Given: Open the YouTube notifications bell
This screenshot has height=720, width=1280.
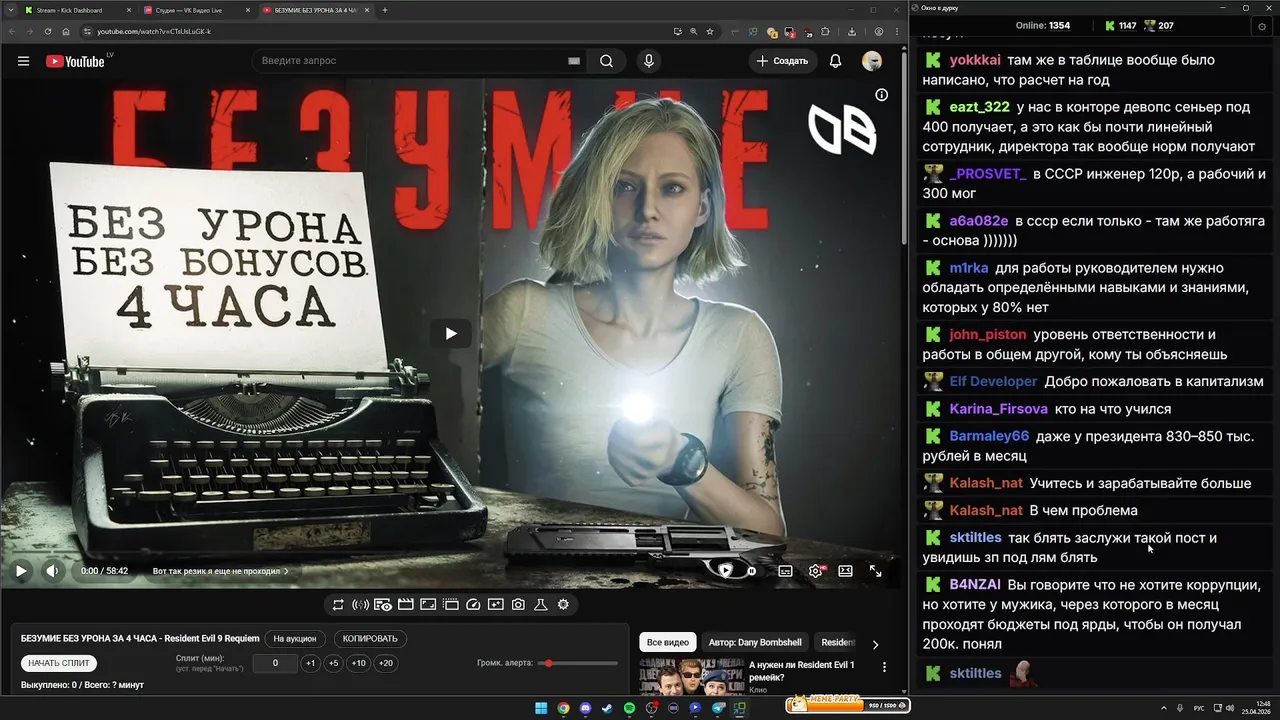Looking at the screenshot, I should click(835, 61).
